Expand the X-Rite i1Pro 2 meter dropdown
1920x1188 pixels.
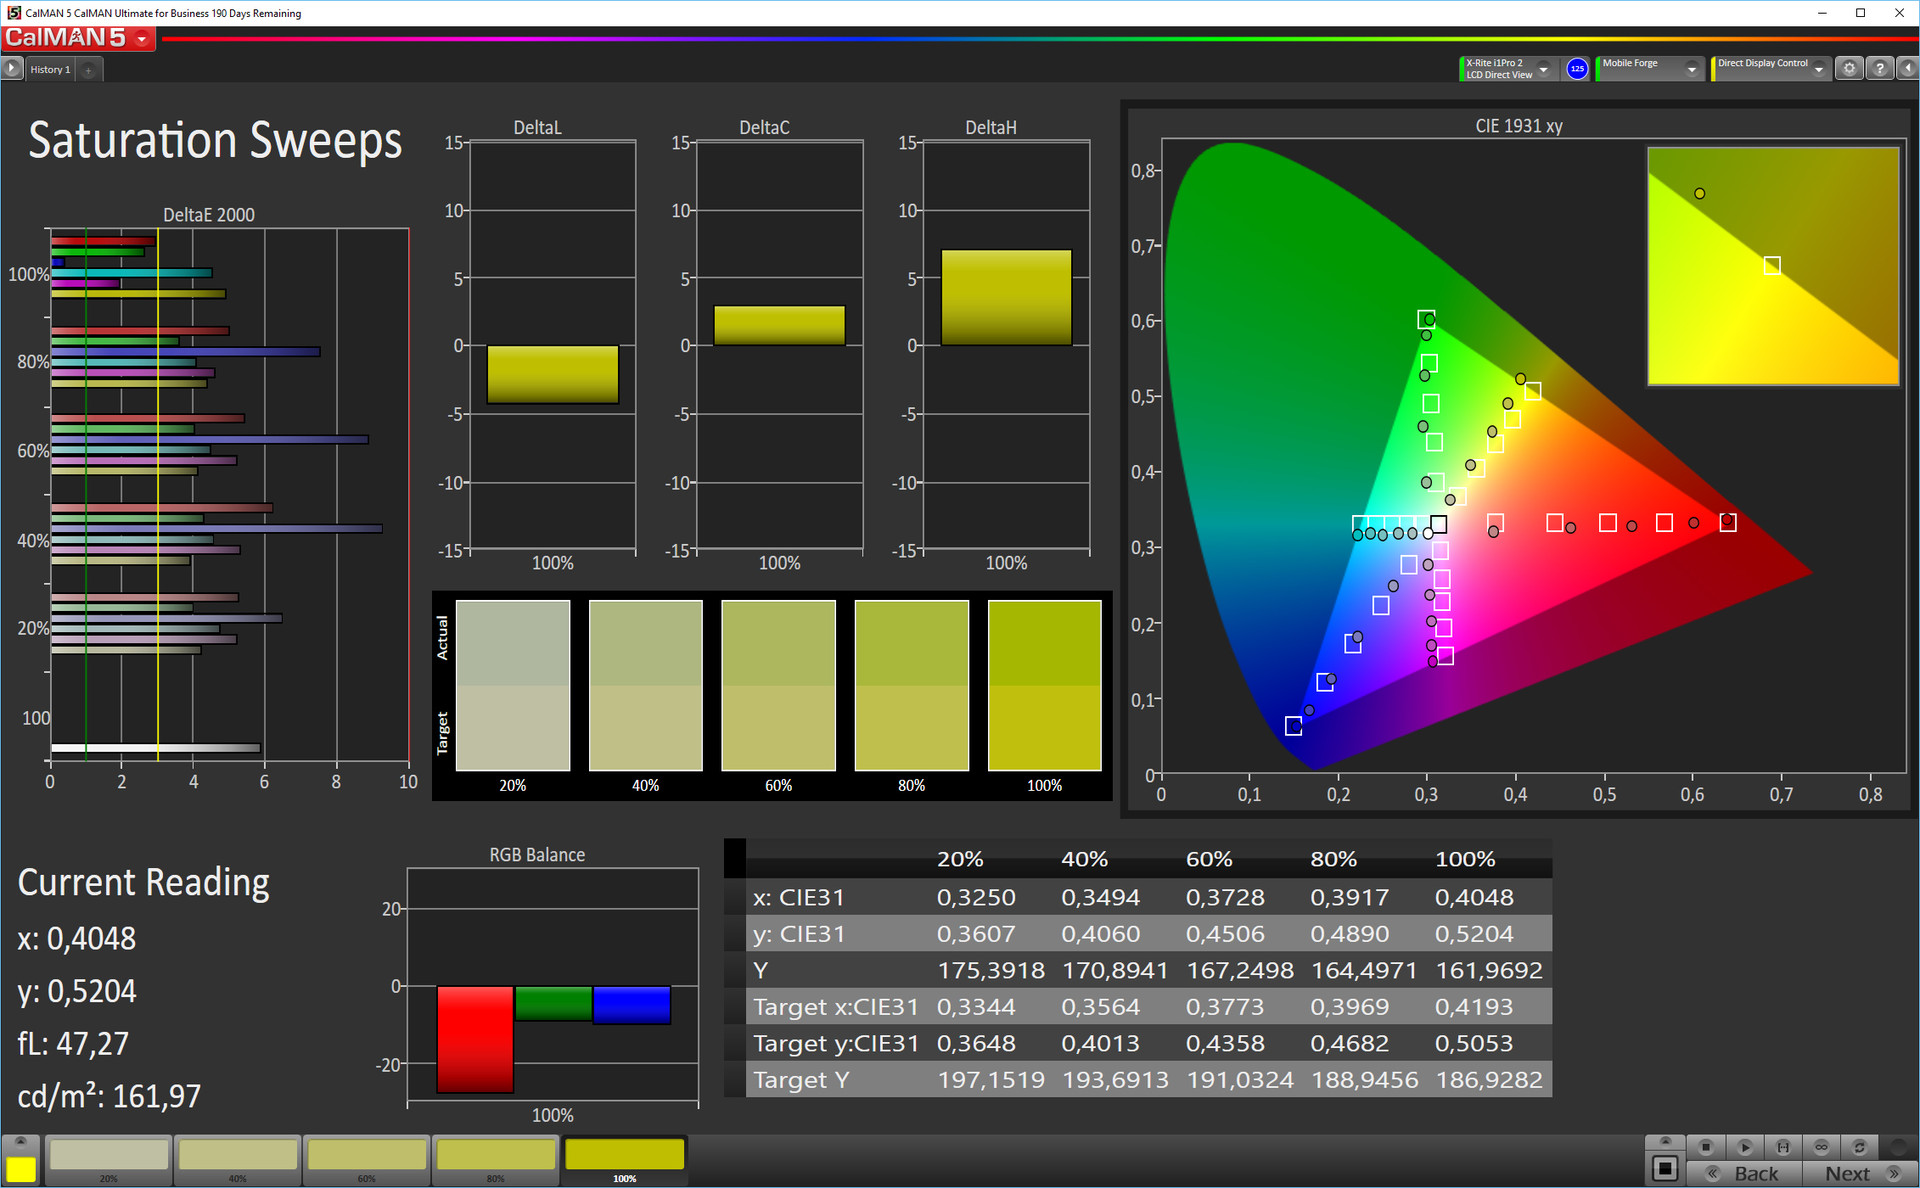pos(1544,69)
